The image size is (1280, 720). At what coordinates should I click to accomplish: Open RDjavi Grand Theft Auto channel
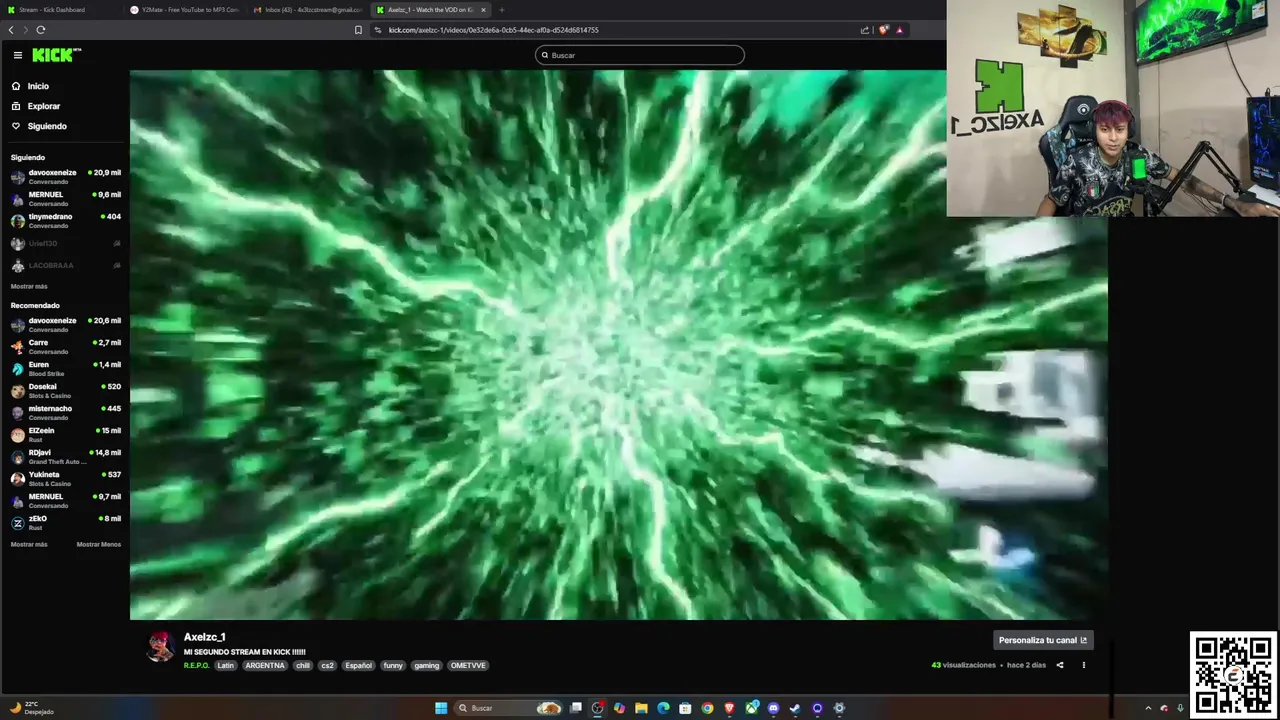pos(65,456)
